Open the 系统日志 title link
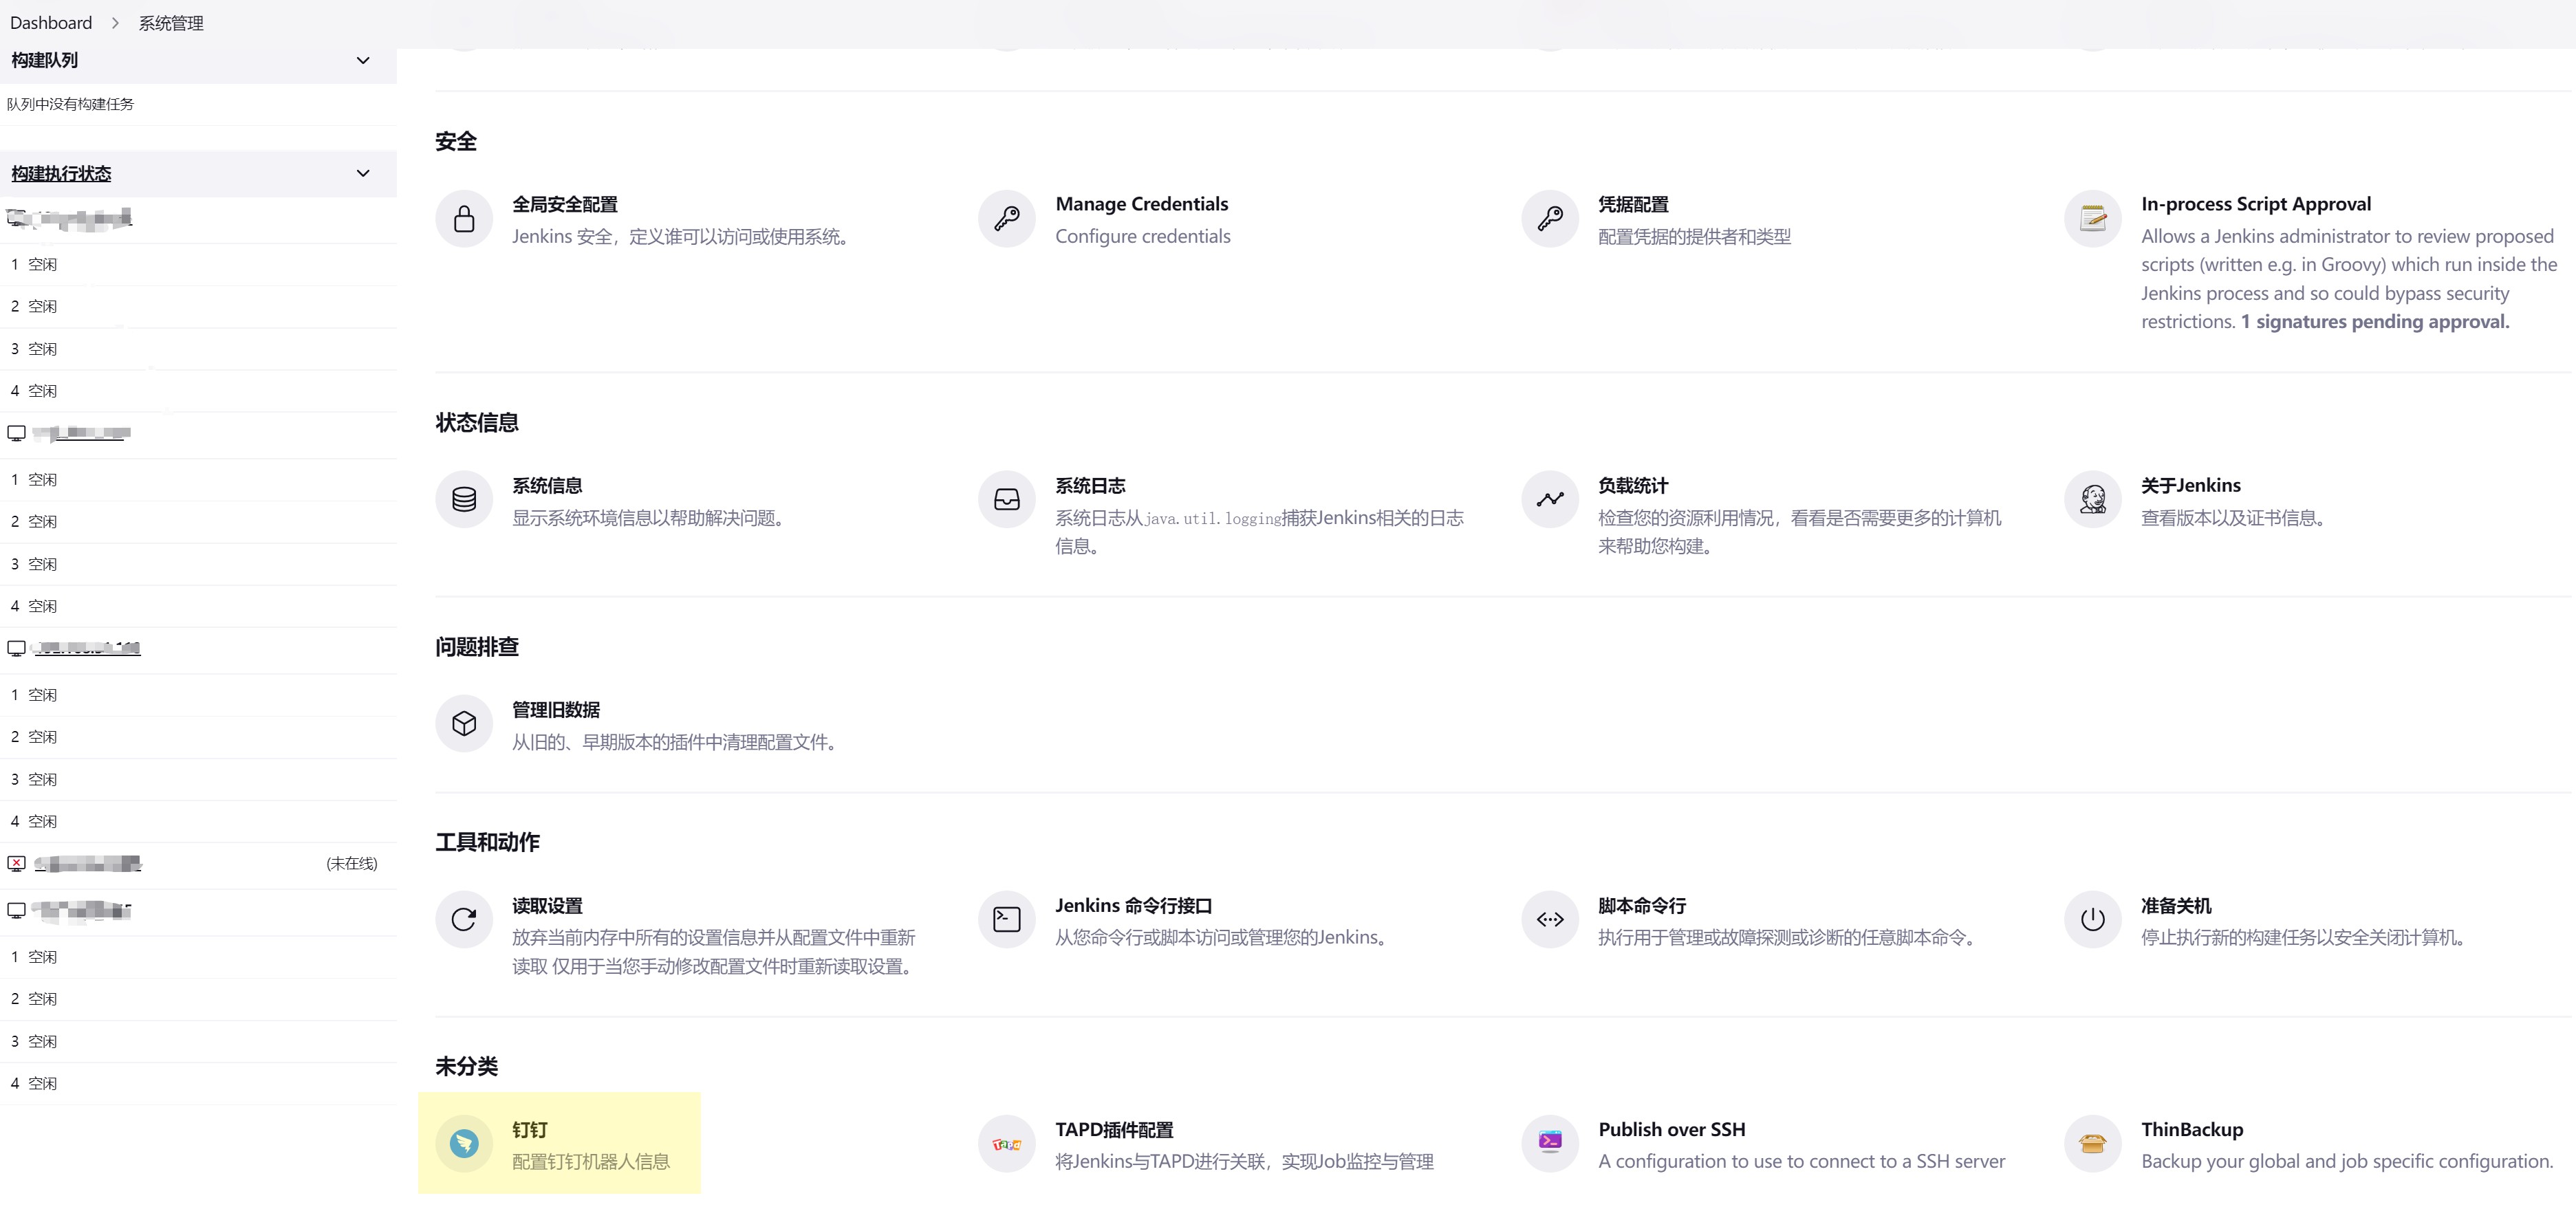Screen dimensions: 2576x1209 [1090, 486]
